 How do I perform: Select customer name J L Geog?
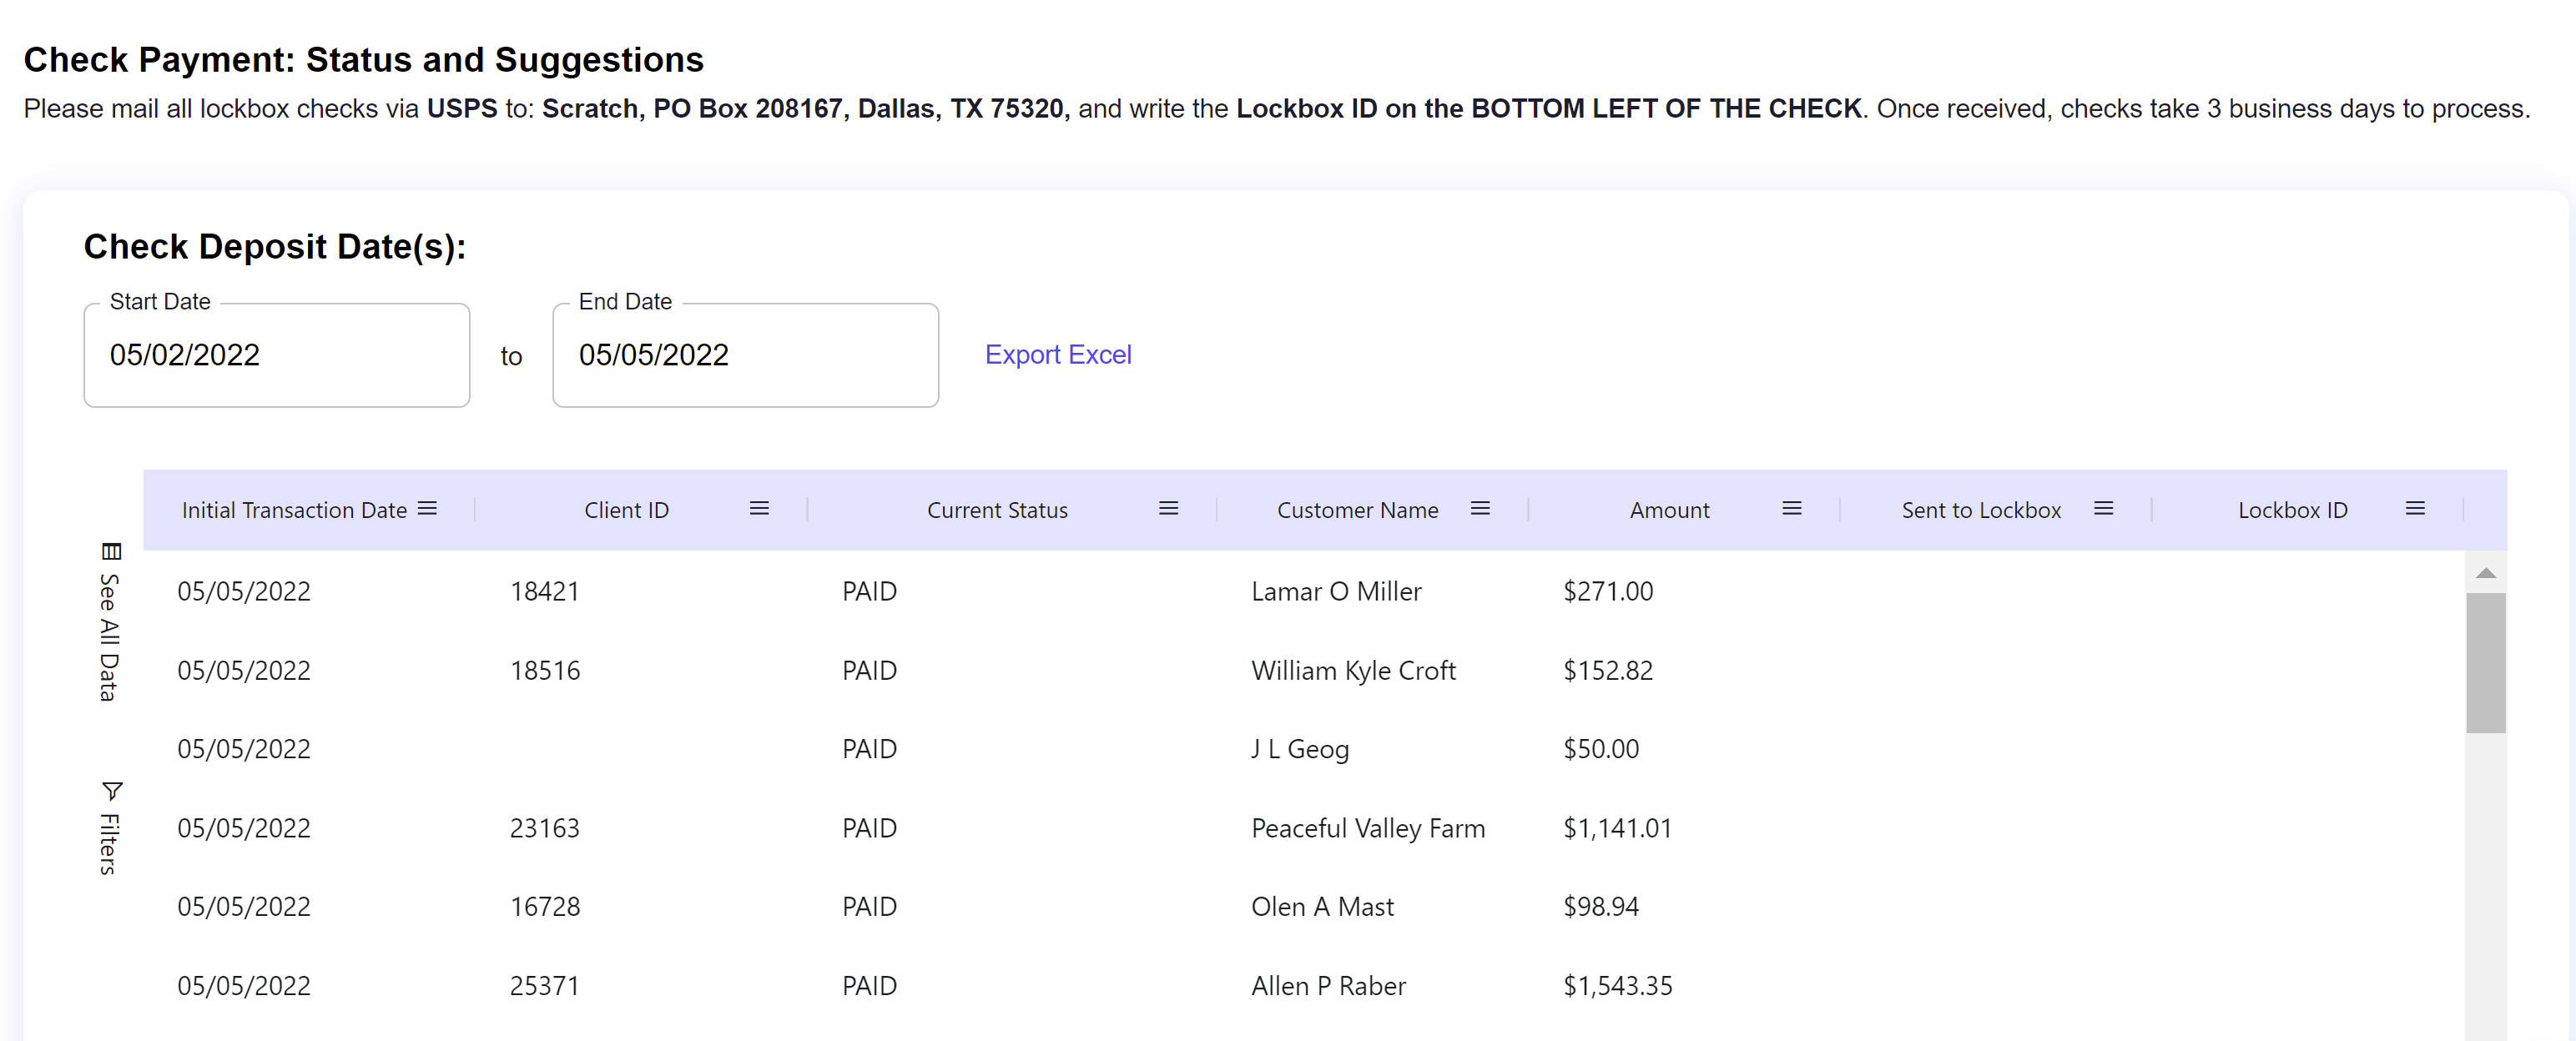tap(1300, 749)
